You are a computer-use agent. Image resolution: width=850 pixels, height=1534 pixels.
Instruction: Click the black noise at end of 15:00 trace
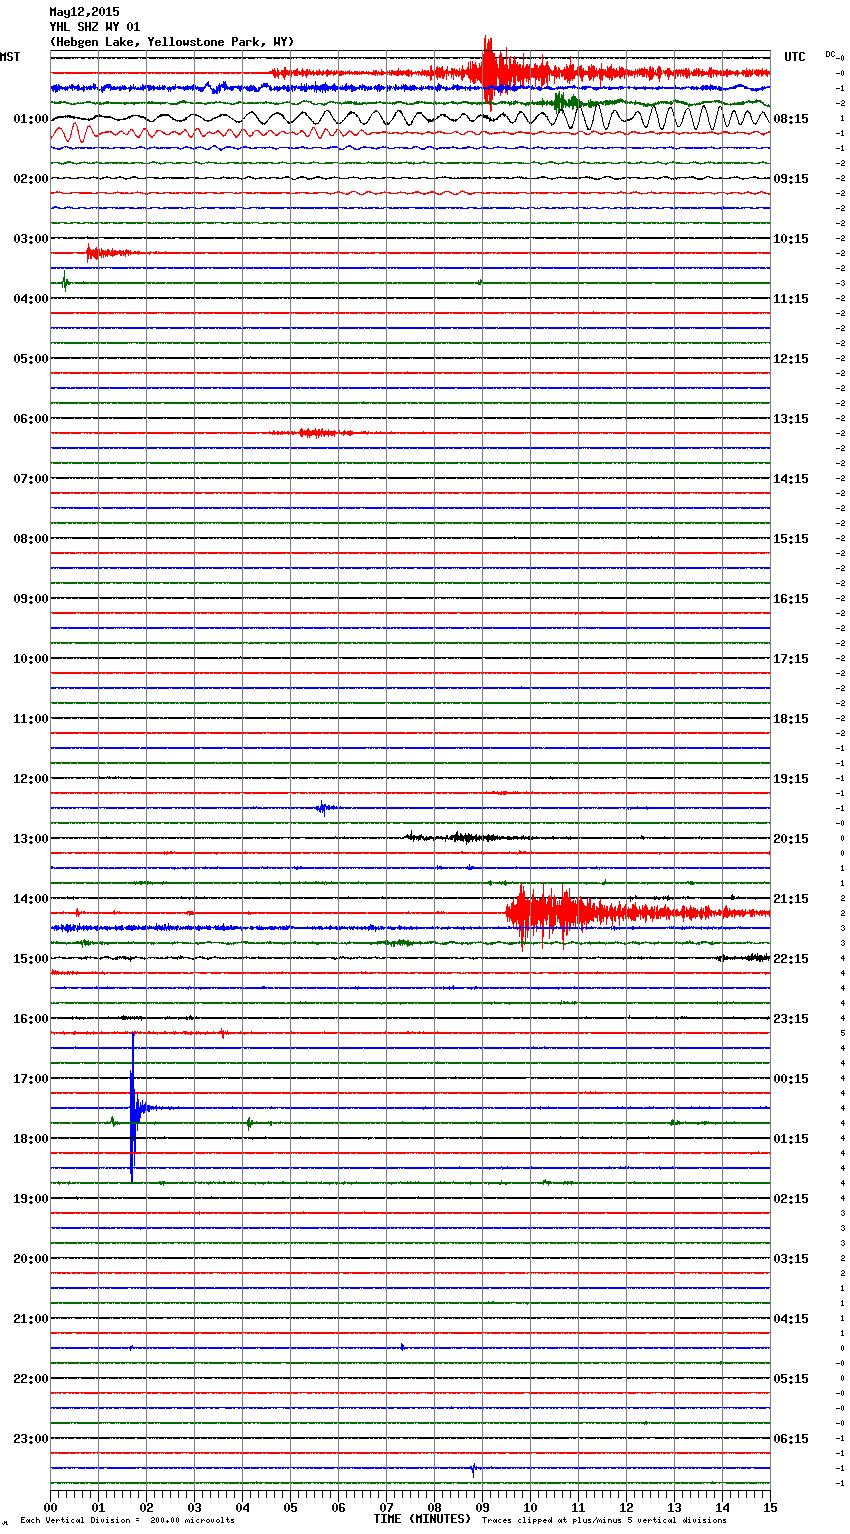(745, 958)
